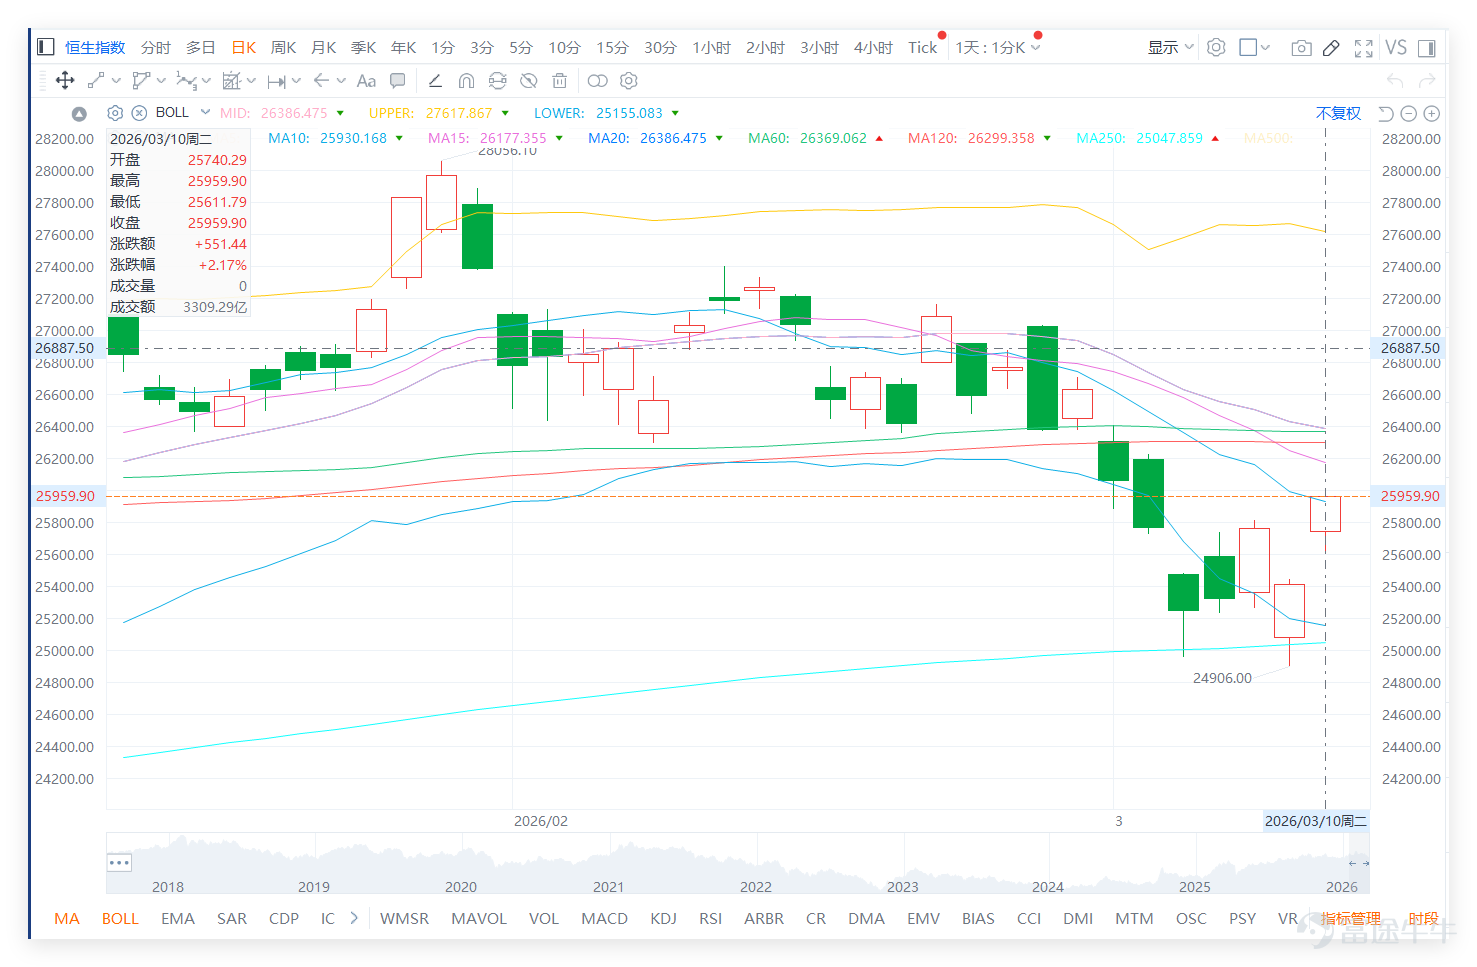Toggle hide drawings eye icon
This screenshot has width=1477, height=967.
click(529, 81)
